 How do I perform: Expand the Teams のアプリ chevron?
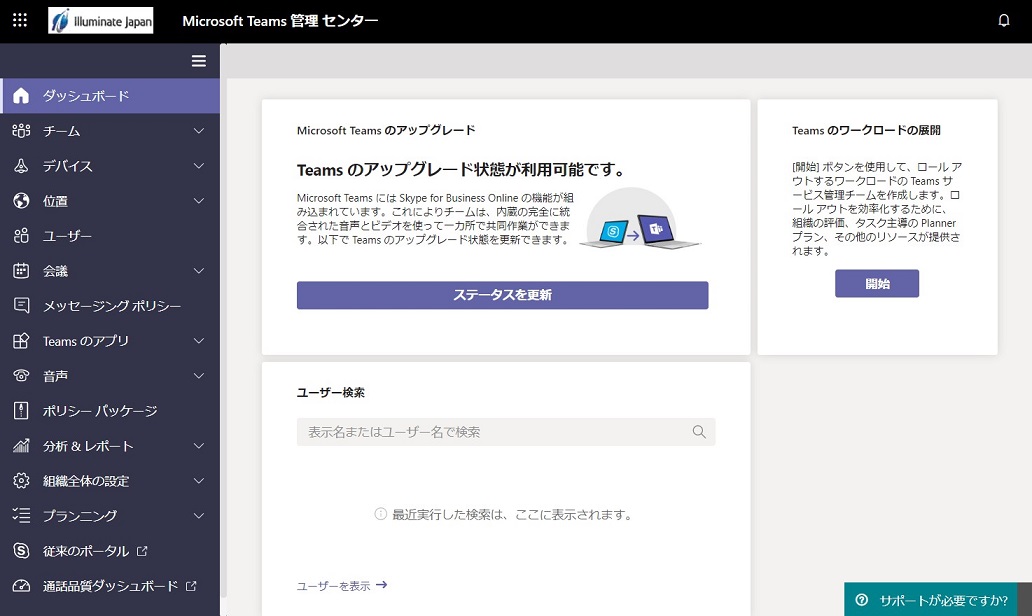click(x=199, y=341)
